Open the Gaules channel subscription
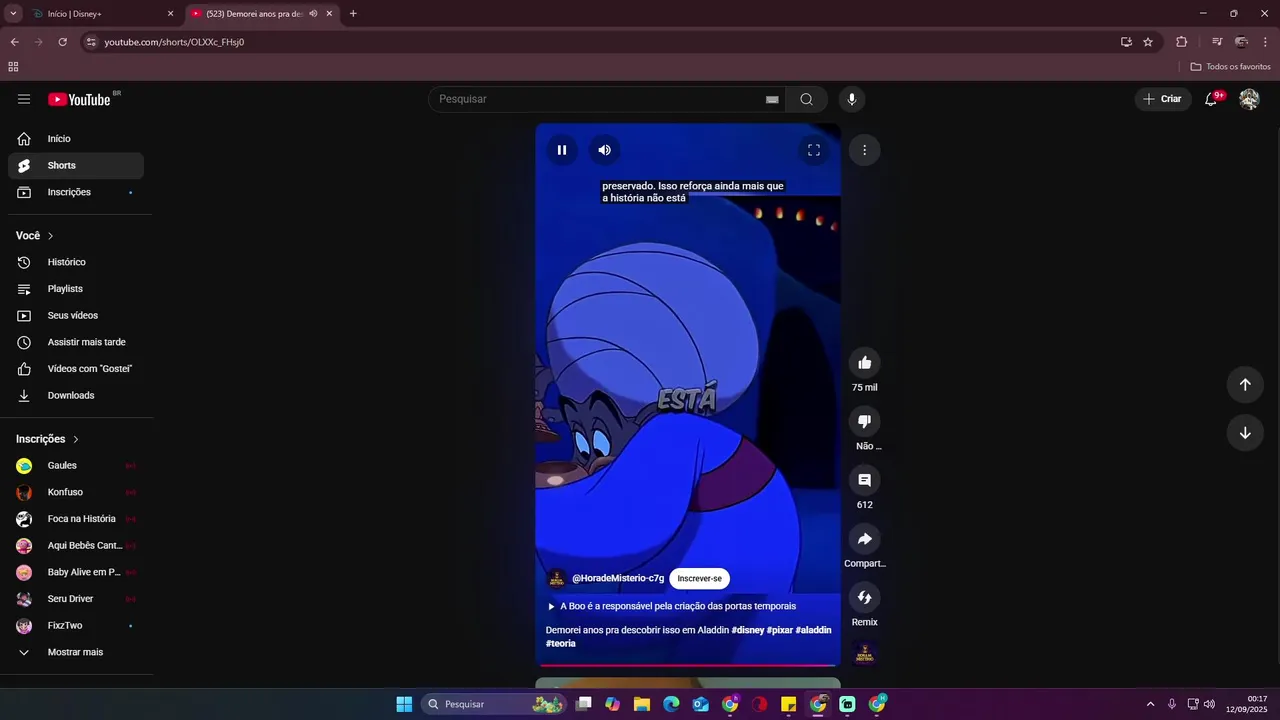The height and width of the screenshot is (720, 1280). click(x=76, y=466)
